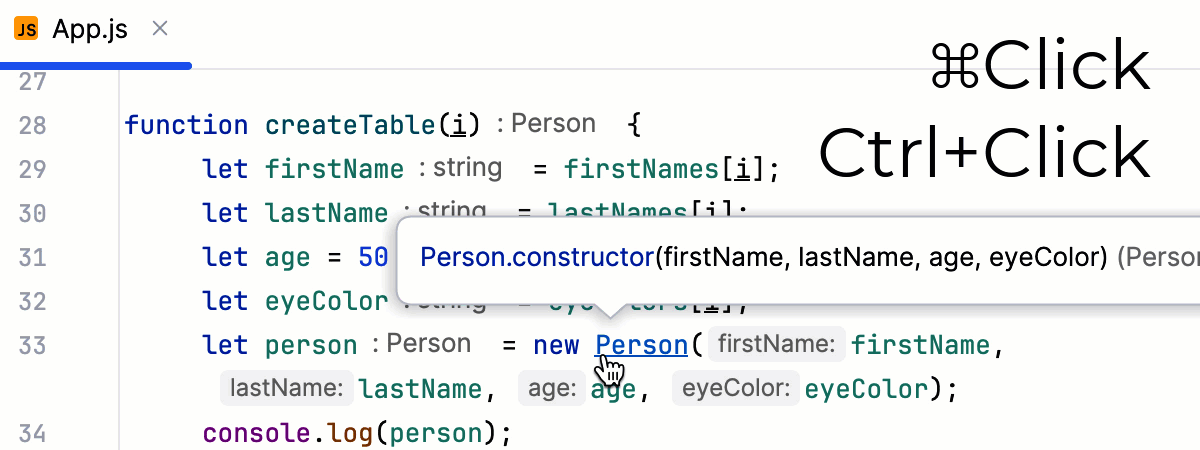Click the createTable function name
Image resolution: width=1200 pixels, height=450 pixels.
point(351,125)
